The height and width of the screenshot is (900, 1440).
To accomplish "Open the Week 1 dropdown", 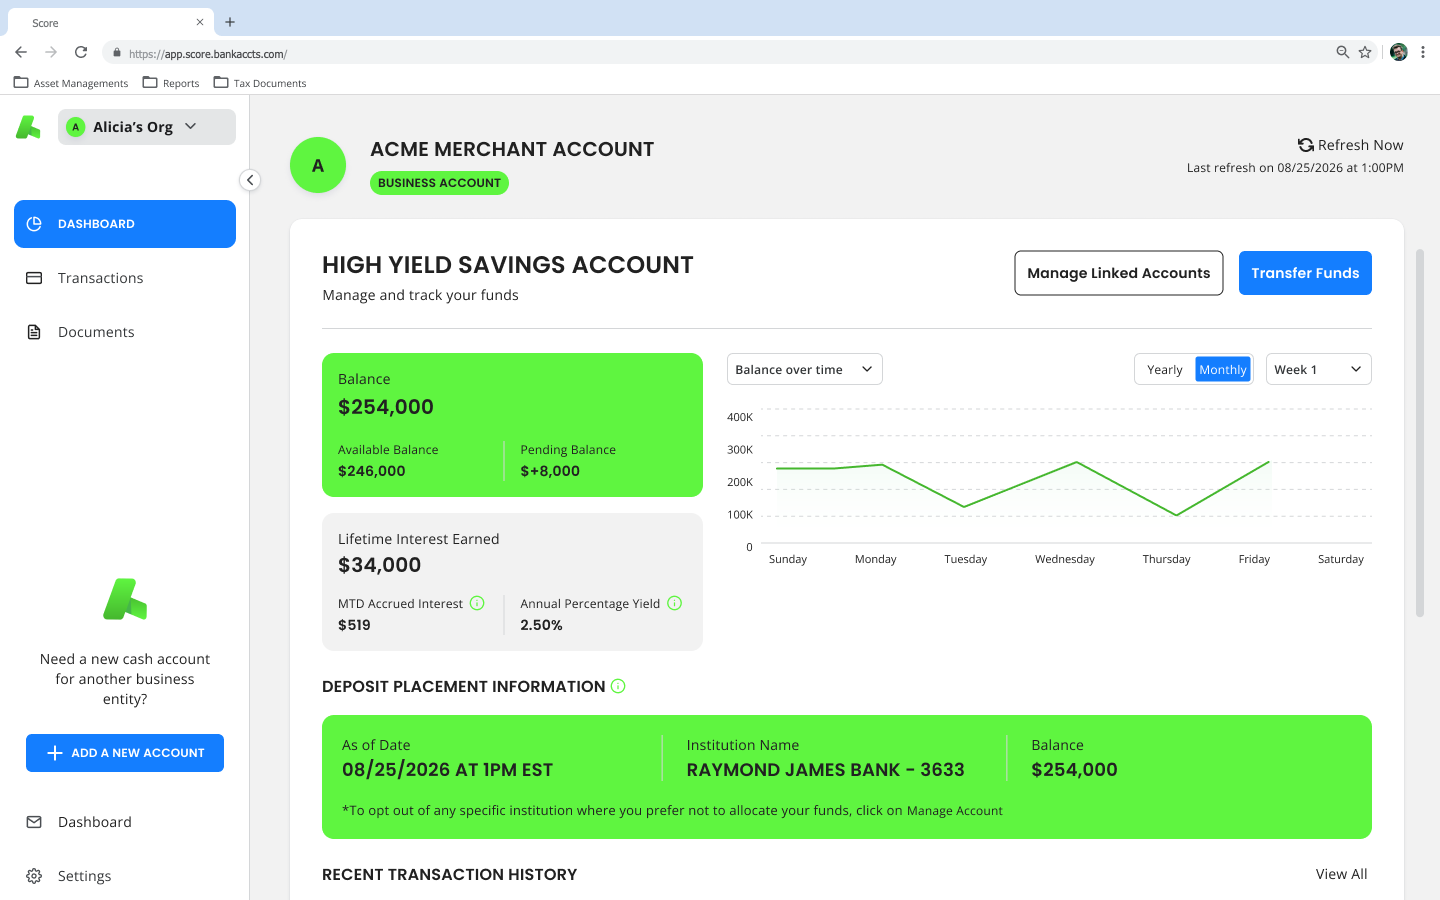I will click(1318, 369).
